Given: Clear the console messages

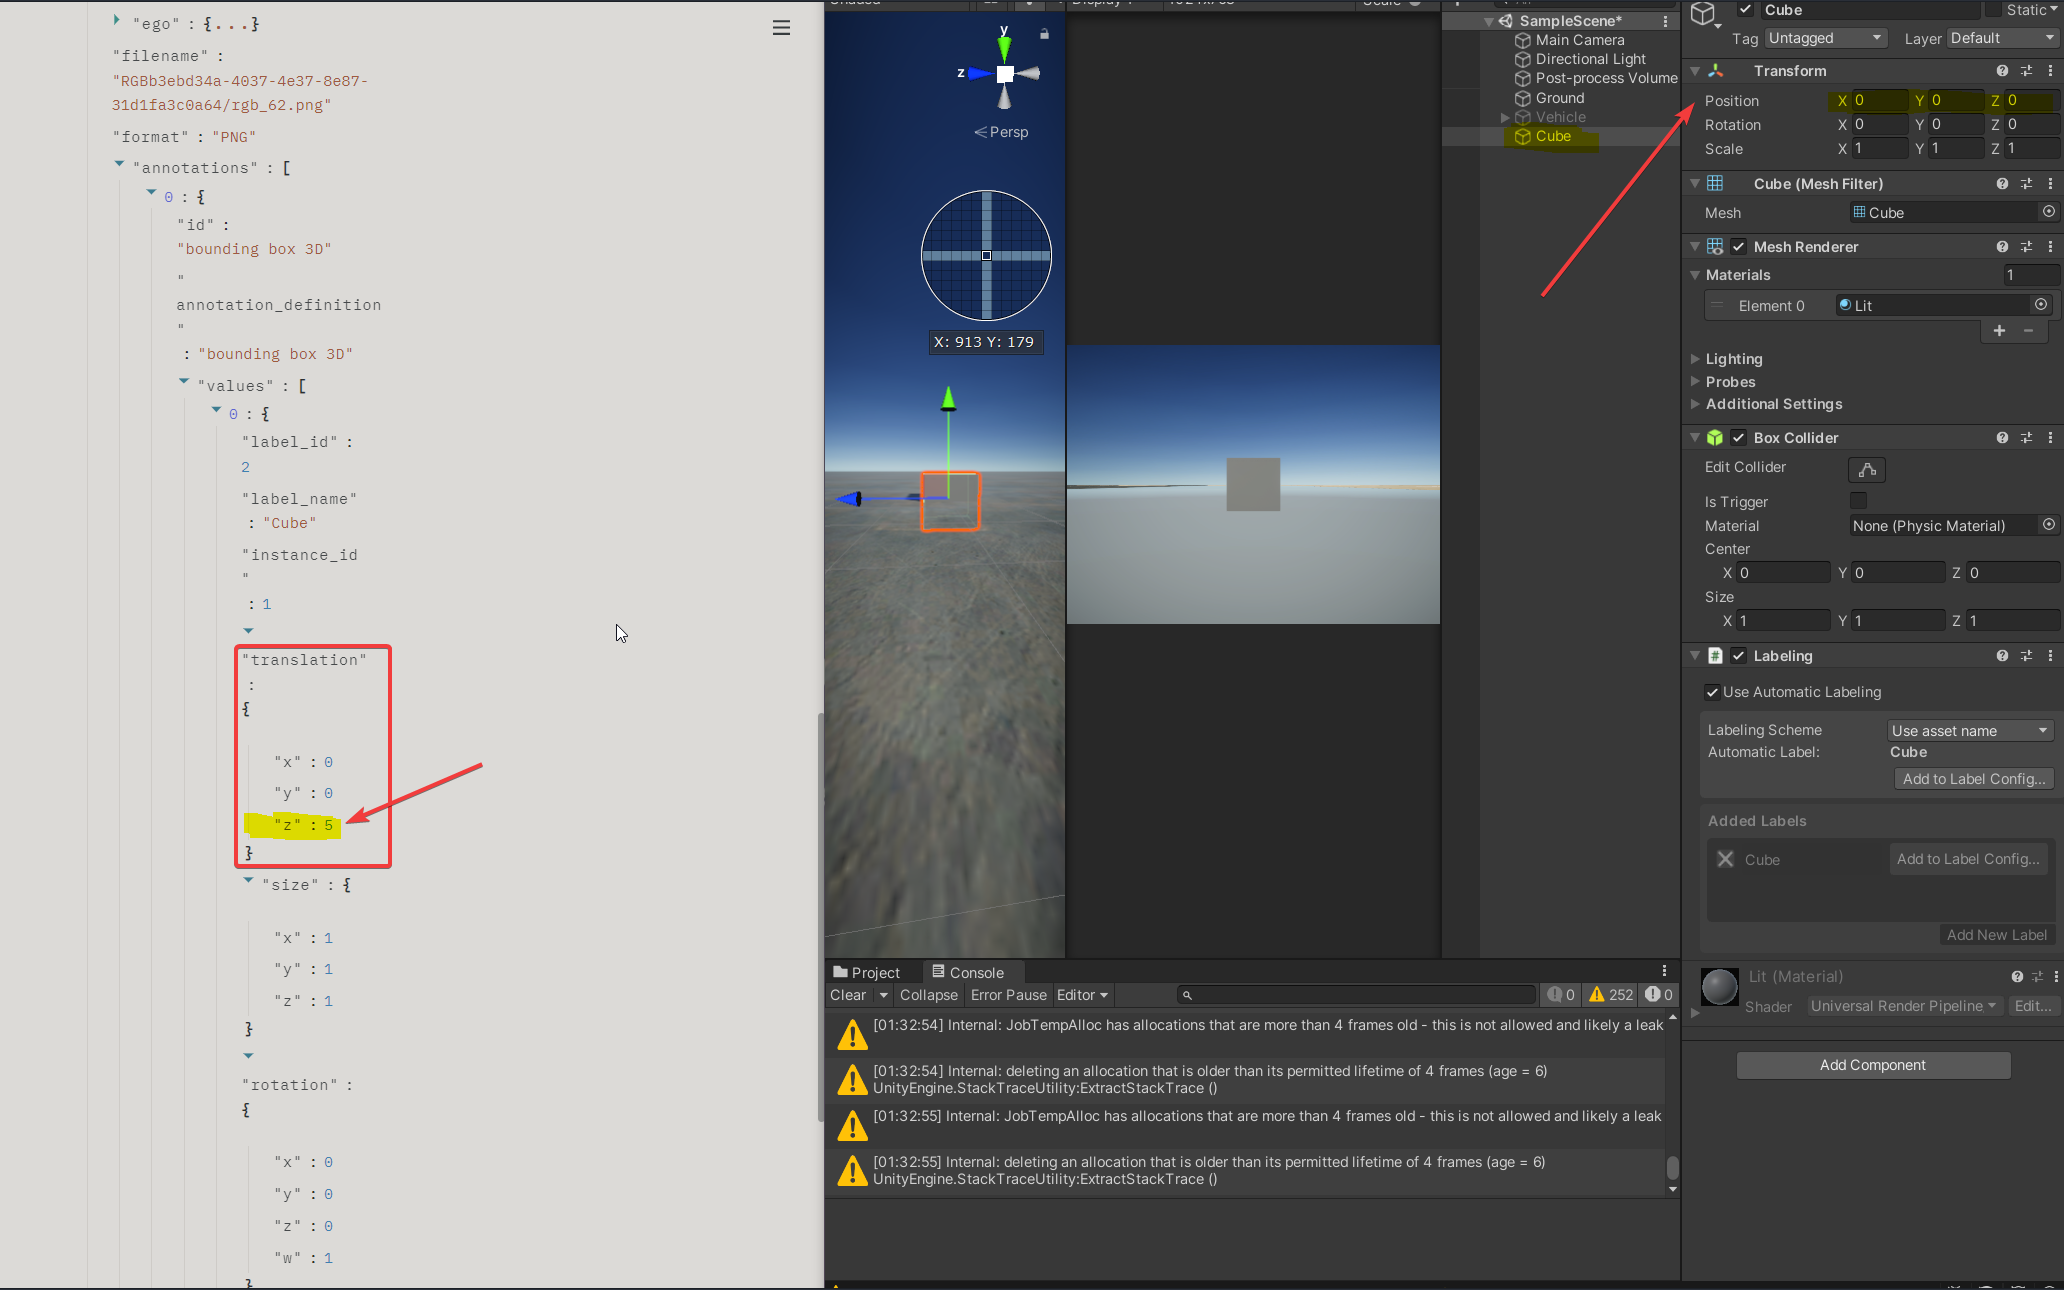Looking at the screenshot, I should (x=847, y=994).
